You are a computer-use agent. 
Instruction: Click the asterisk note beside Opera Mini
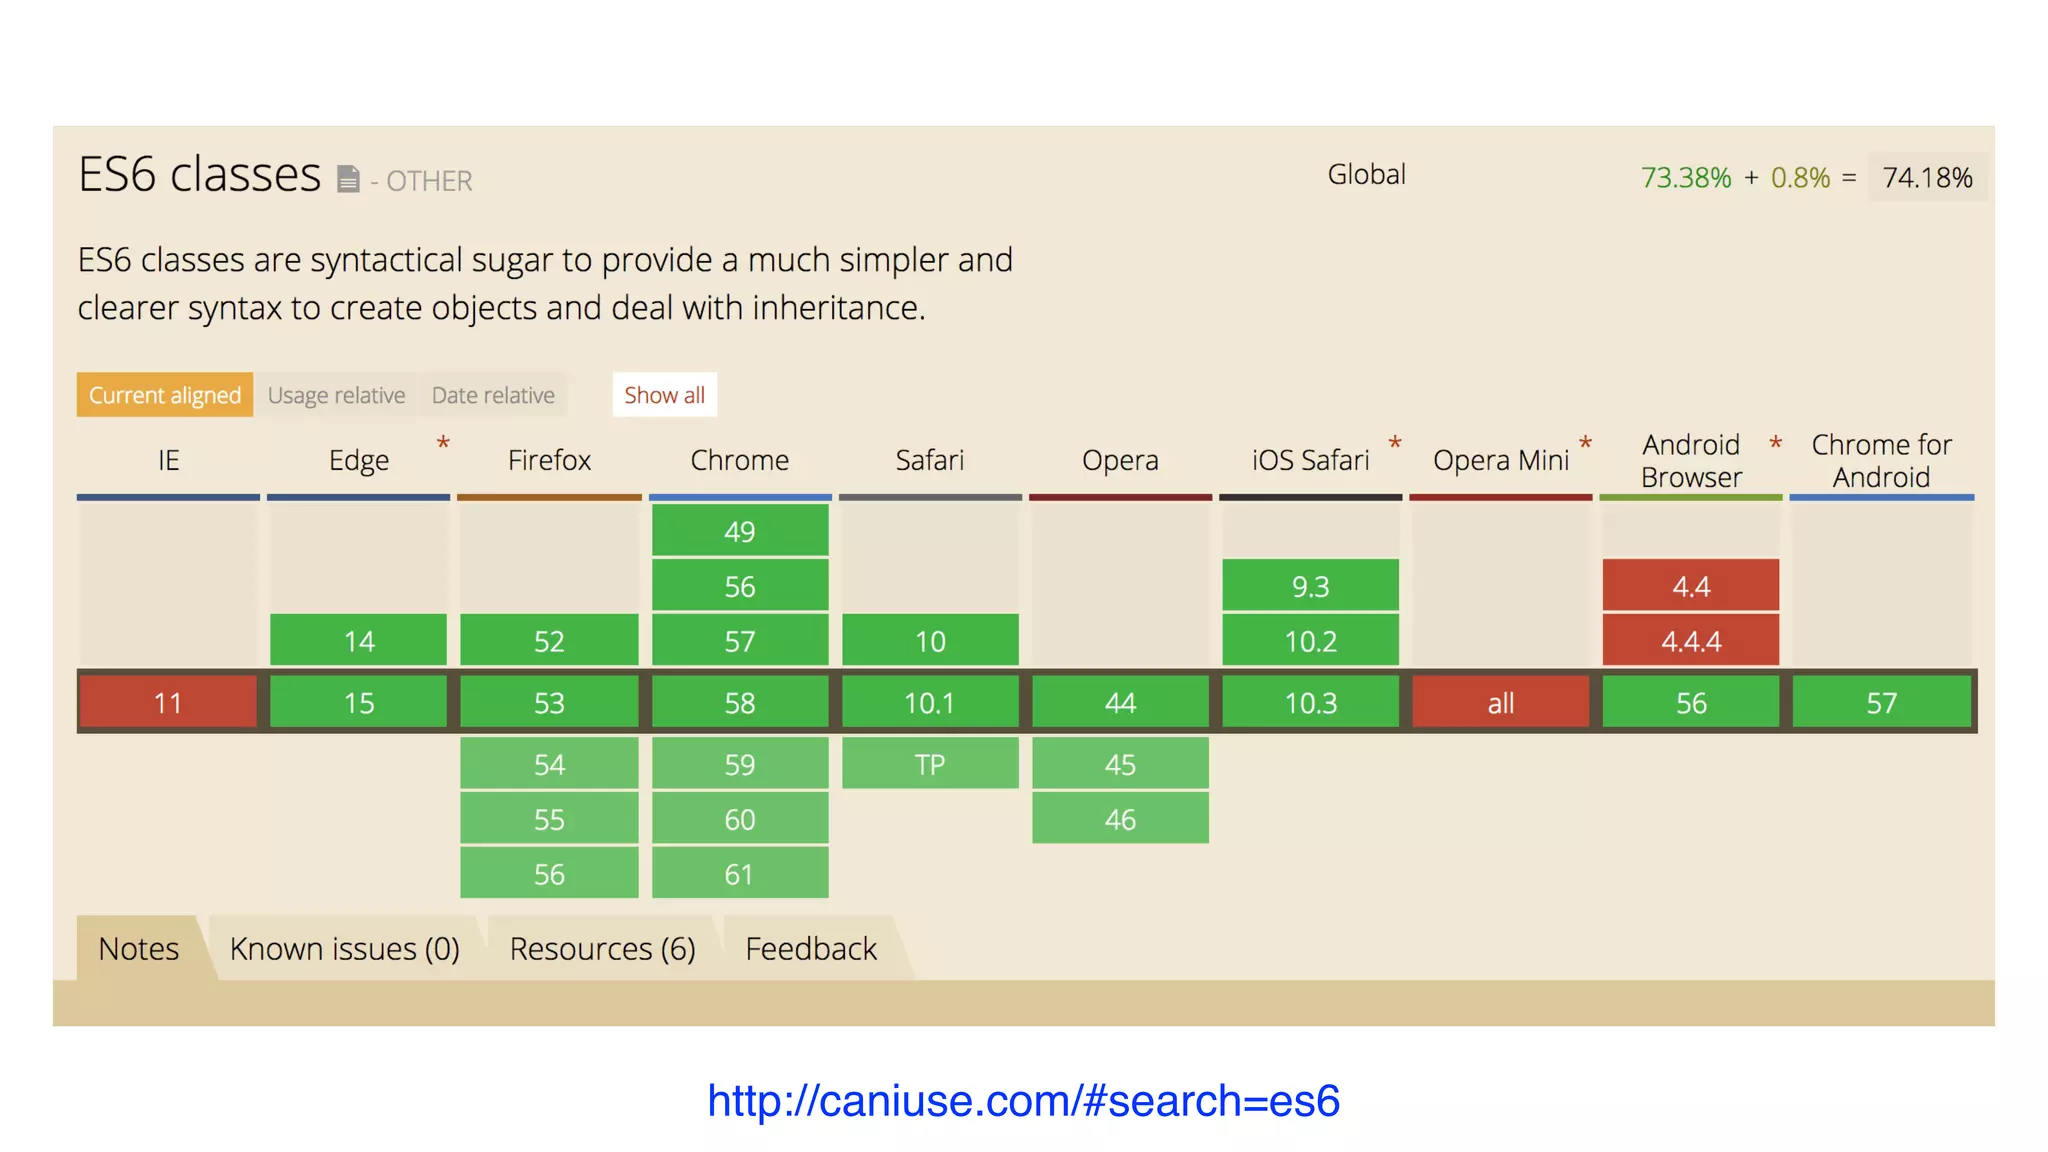tap(1585, 443)
